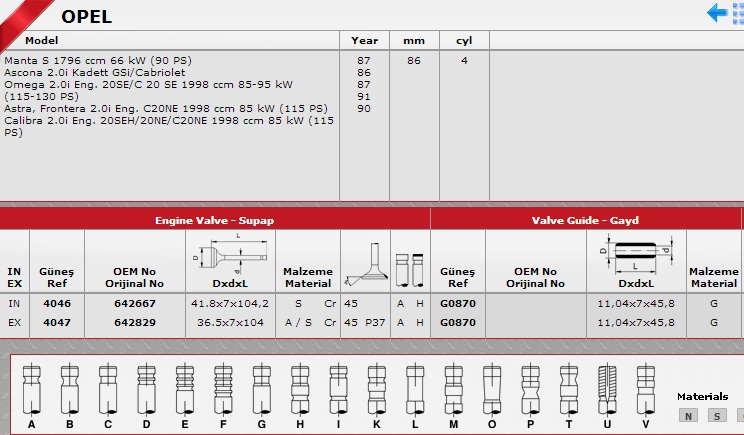Click the engine valve DxdxL diagram
744x435 pixels.
(230, 258)
